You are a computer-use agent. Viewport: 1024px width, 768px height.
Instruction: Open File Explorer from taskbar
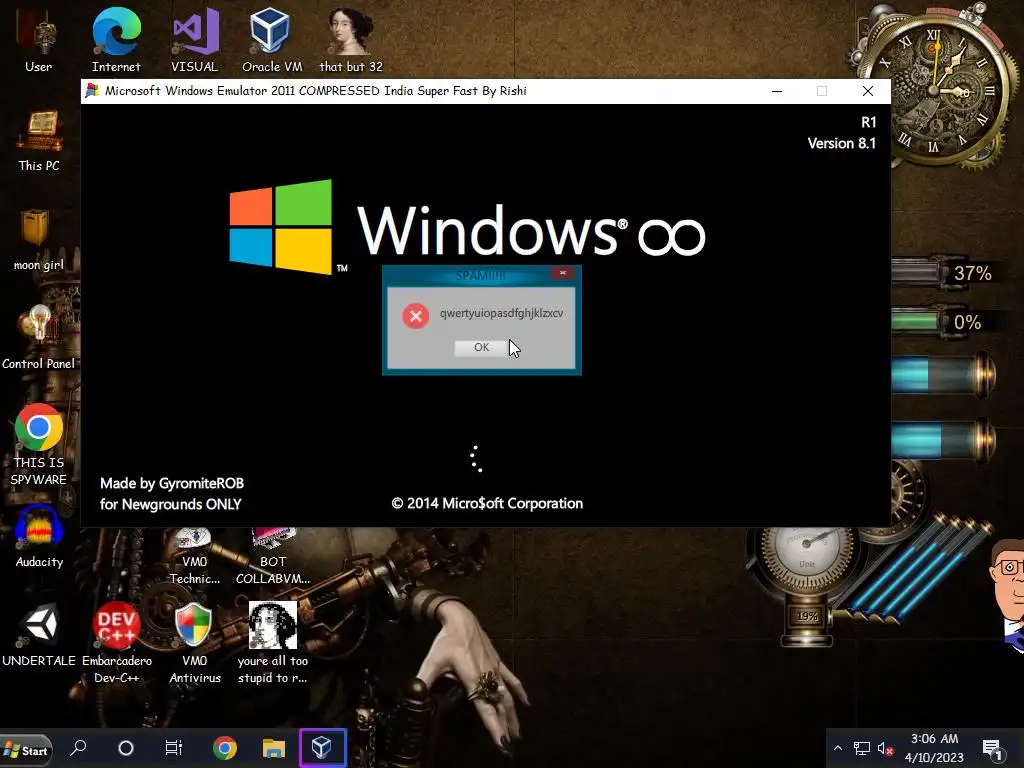(274, 748)
